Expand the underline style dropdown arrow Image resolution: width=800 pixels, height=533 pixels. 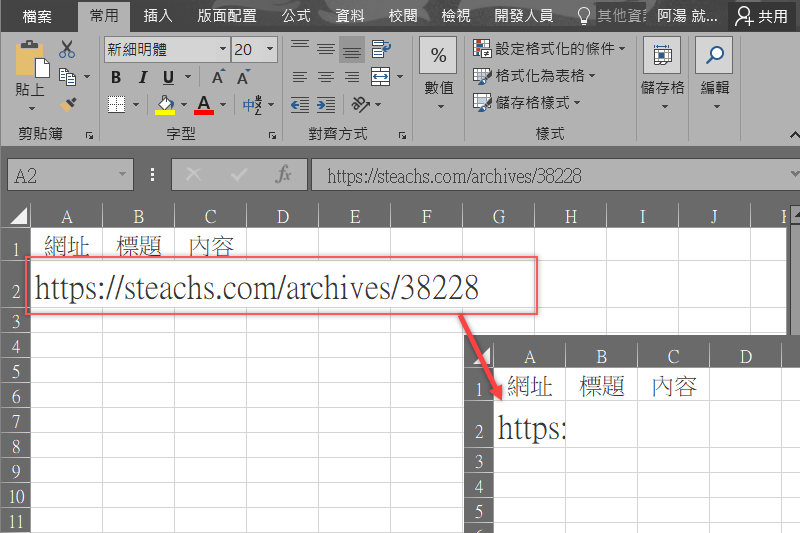187,77
